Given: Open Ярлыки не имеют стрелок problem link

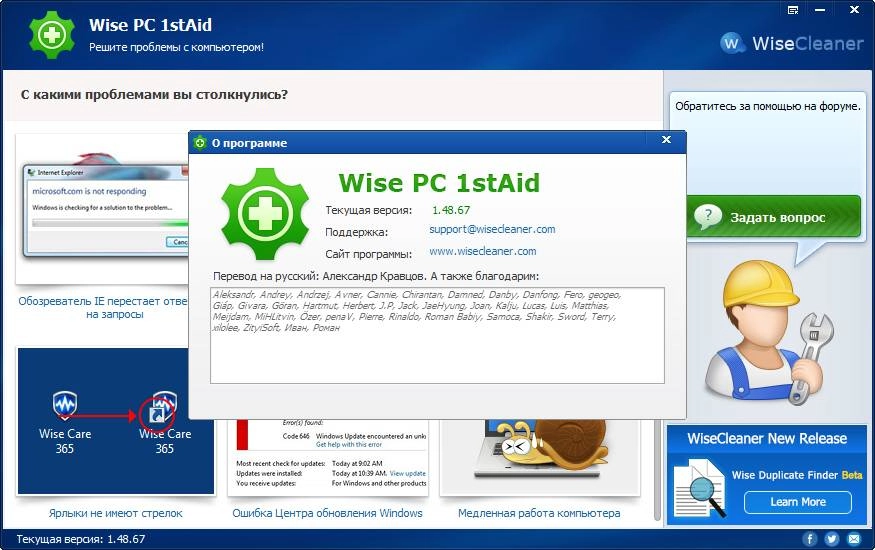Looking at the screenshot, I should 116,513.
